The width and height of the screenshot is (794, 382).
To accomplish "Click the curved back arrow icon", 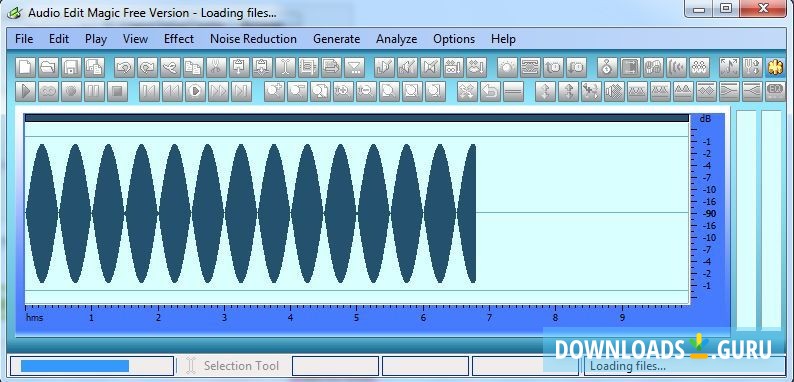I will click(490, 92).
